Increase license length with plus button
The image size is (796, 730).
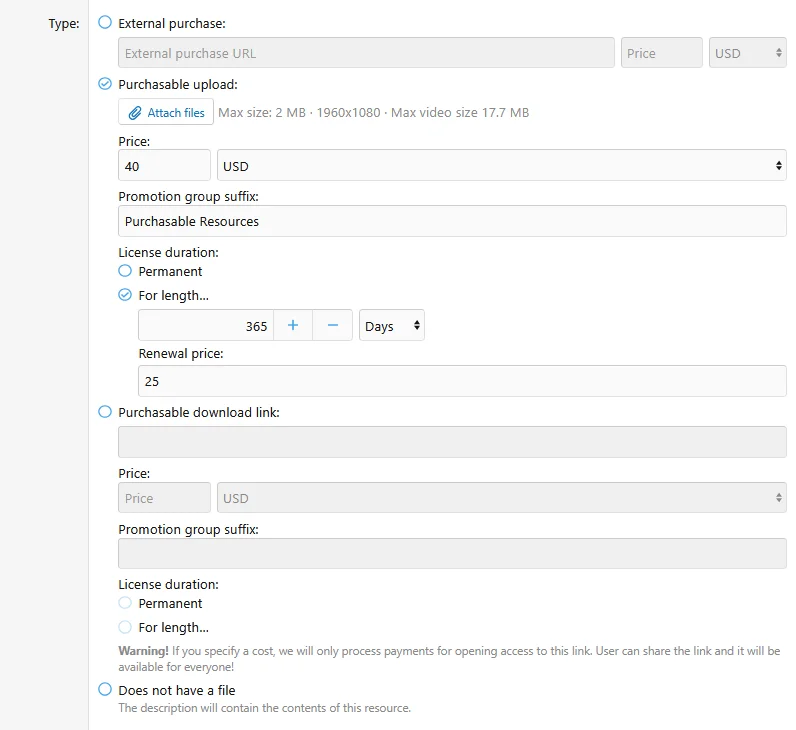pos(293,326)
